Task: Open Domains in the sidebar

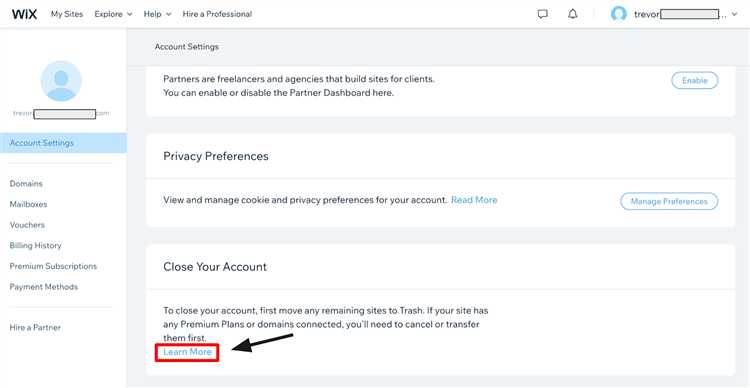Action: [26, 184]
